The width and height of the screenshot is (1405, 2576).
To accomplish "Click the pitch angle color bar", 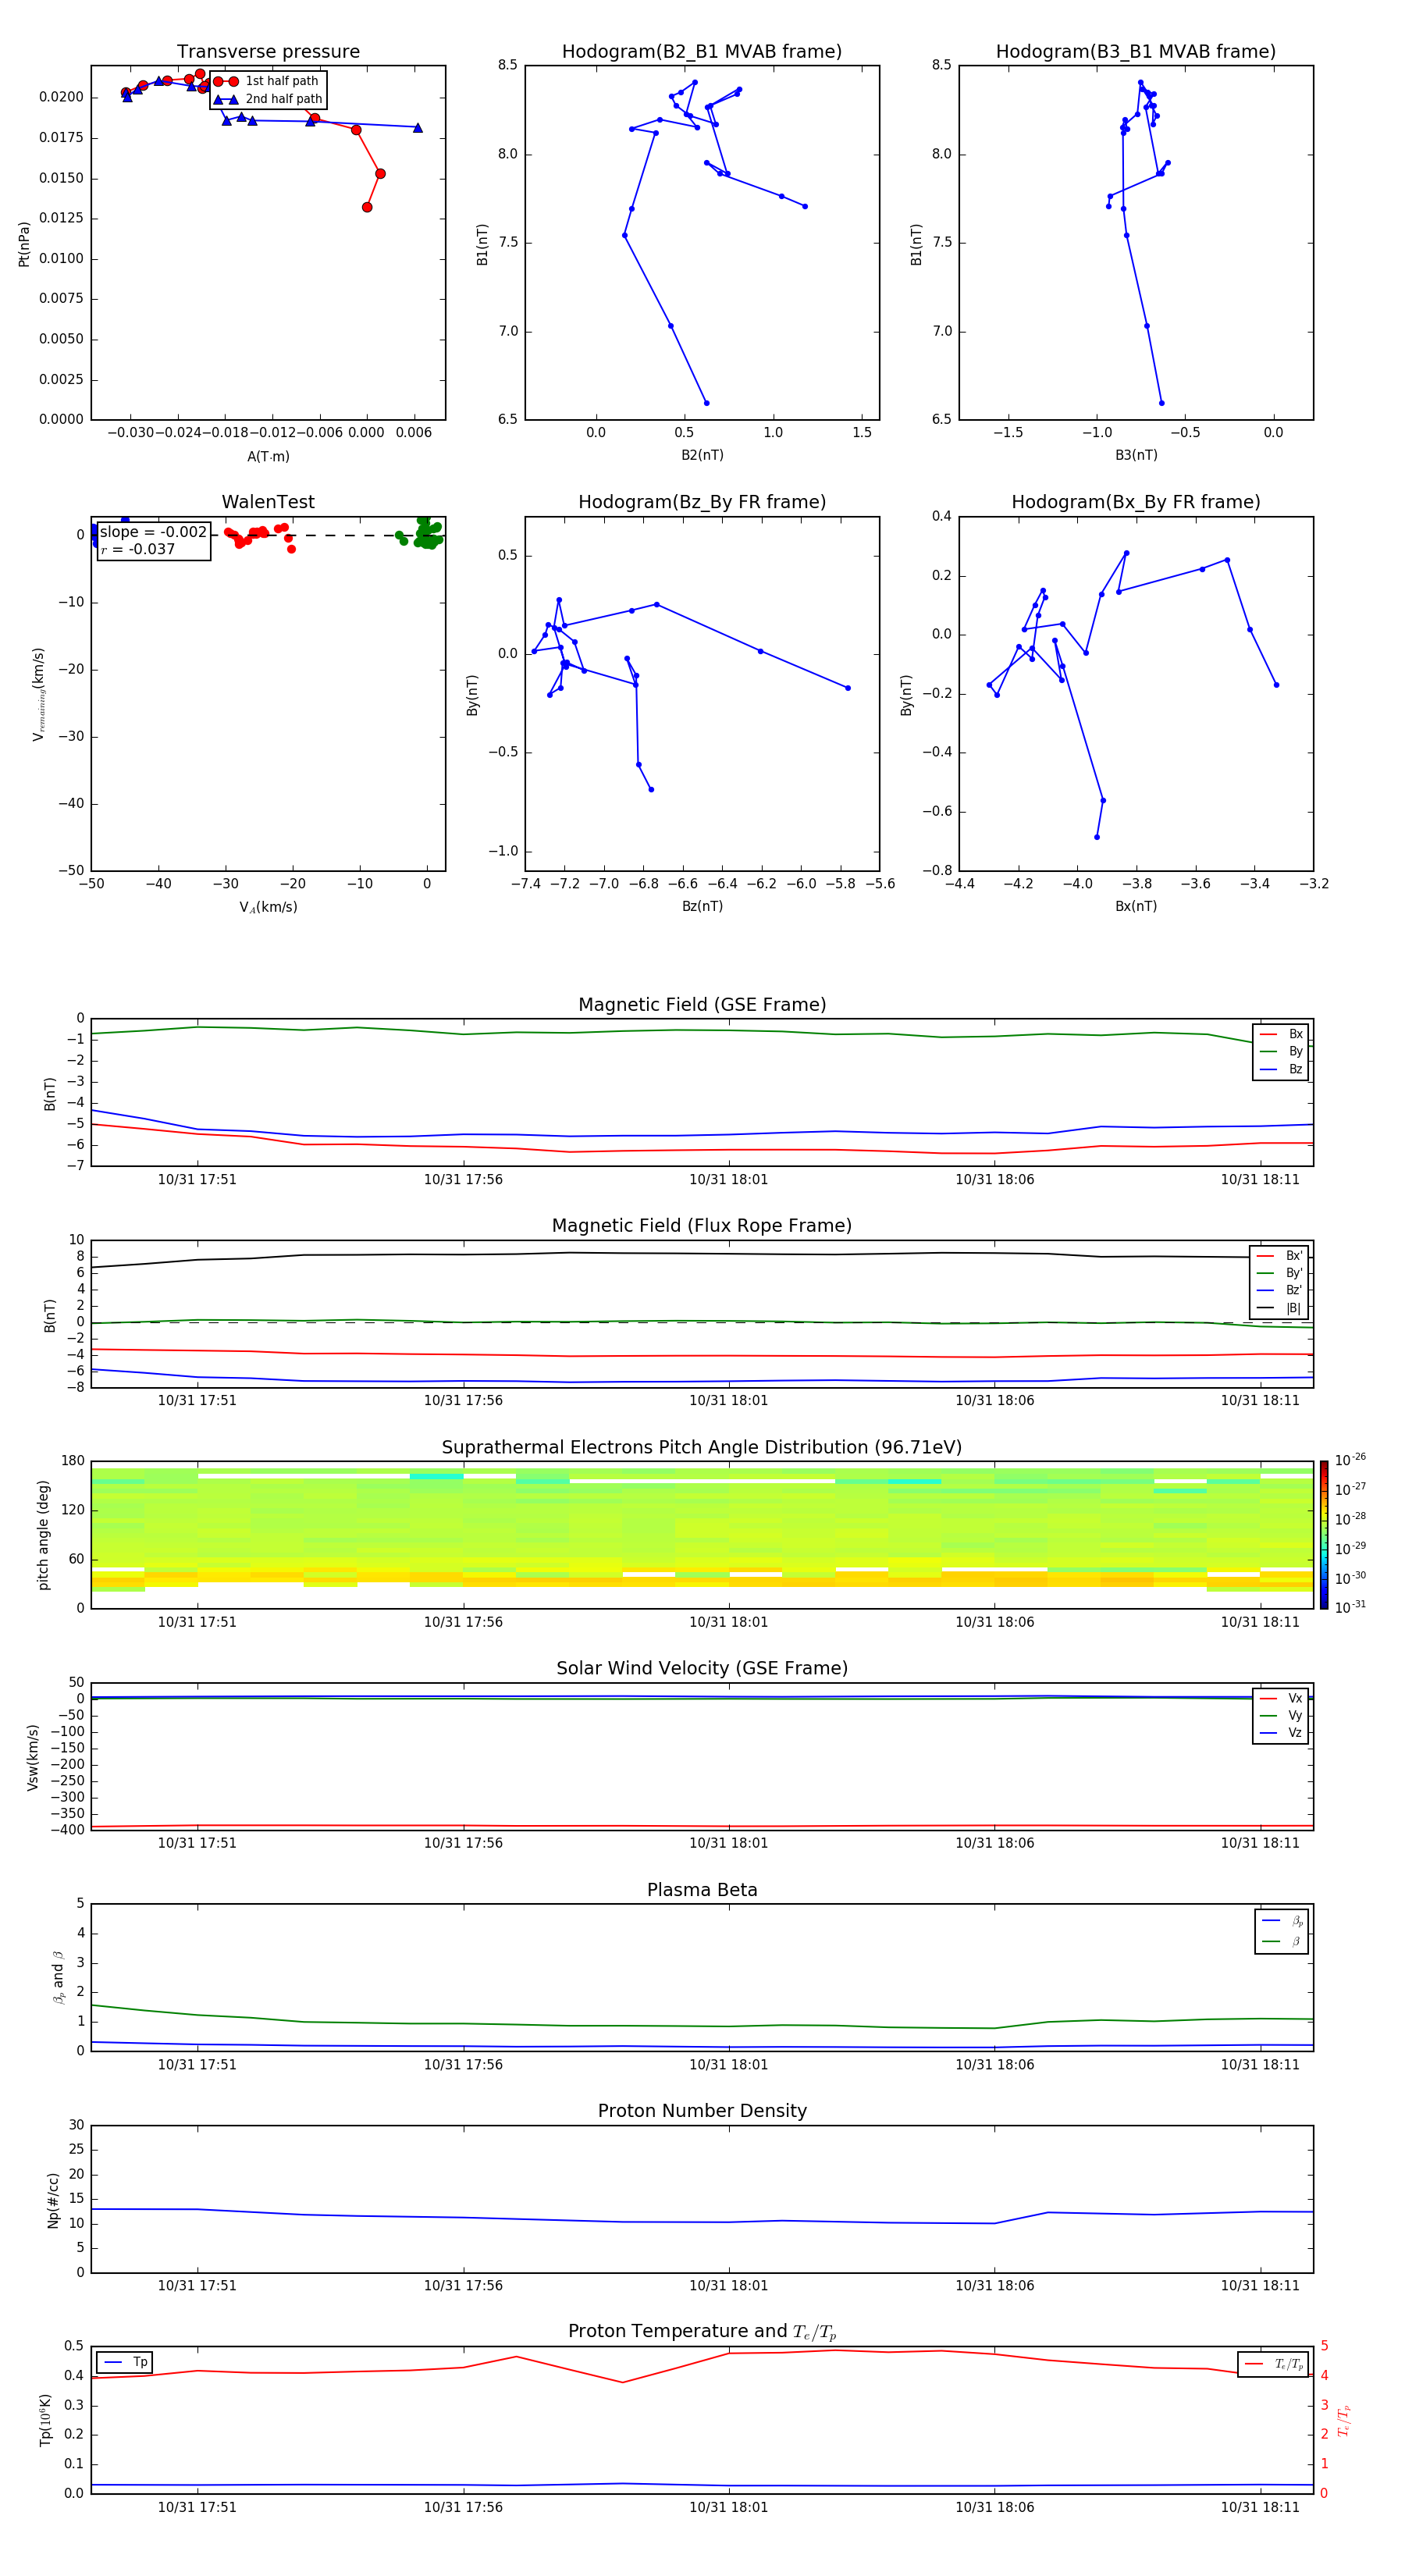I will point(1324,1535).
